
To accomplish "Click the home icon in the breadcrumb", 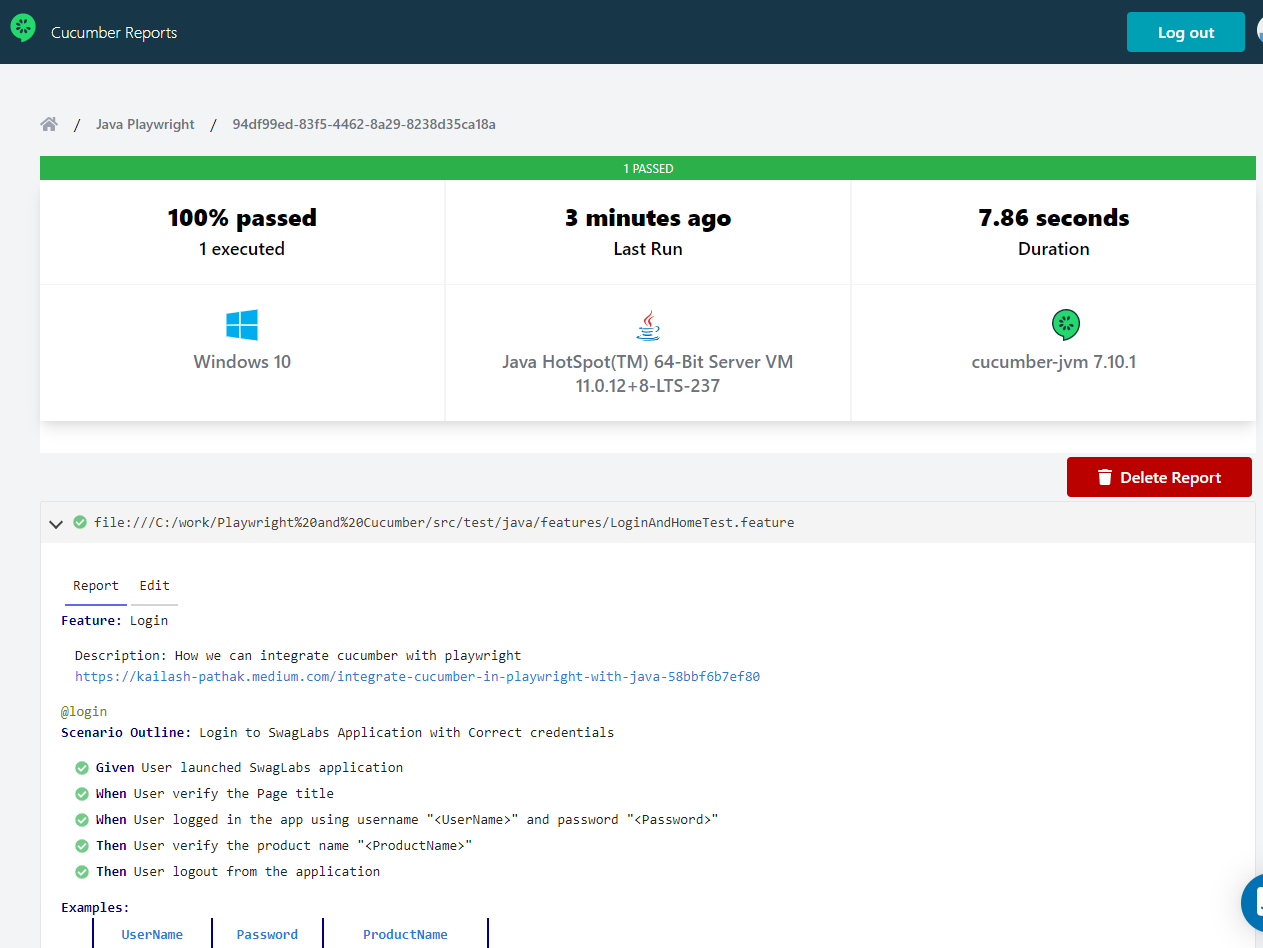I will pos(48,123).
